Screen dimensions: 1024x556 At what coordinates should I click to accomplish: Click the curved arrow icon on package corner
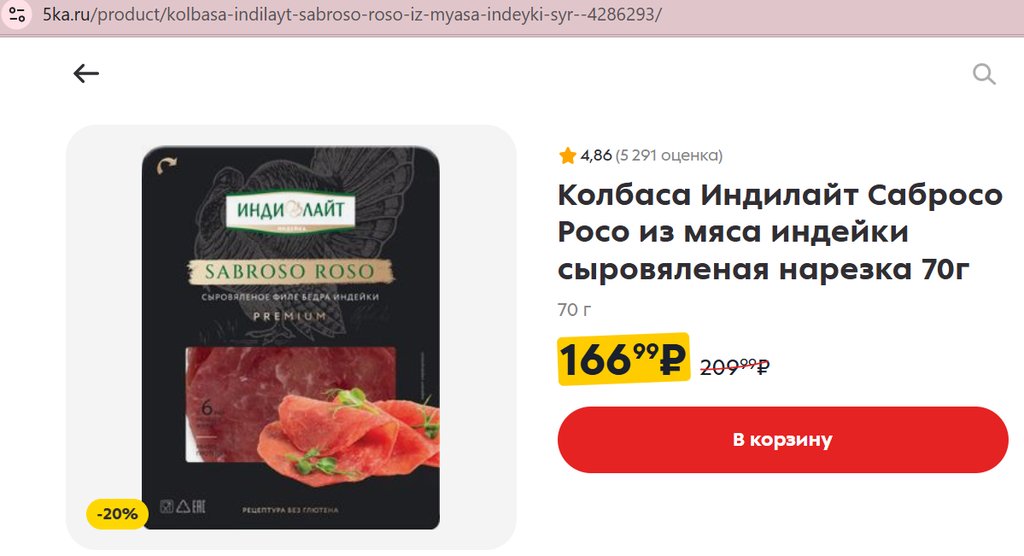(x=166, y=165)
